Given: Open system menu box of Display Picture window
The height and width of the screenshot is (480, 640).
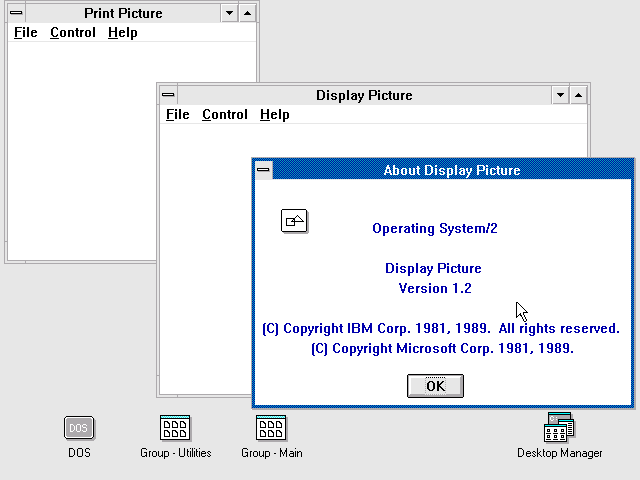Looking at the screenshot, I should (168, 95).
